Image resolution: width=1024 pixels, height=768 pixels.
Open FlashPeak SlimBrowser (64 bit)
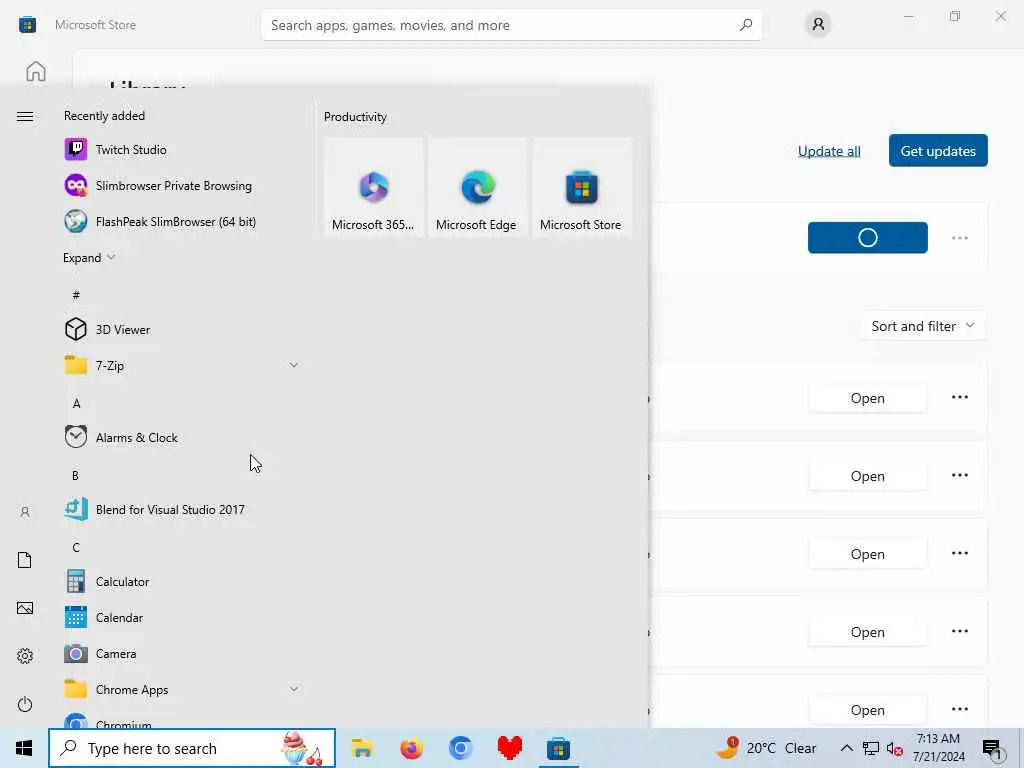tap(182, 221)
